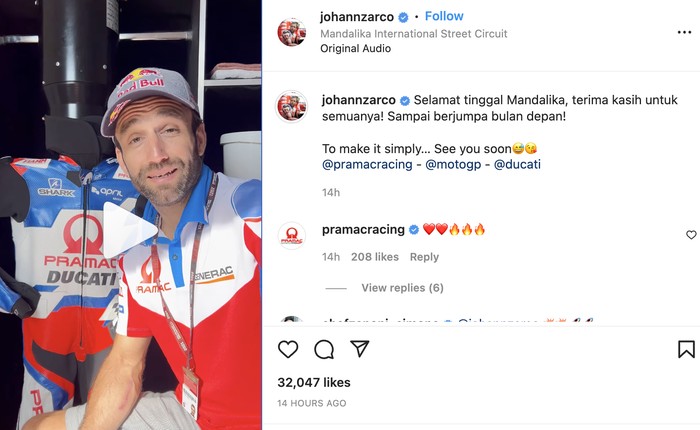Open the pramacracing avatar

292,235
